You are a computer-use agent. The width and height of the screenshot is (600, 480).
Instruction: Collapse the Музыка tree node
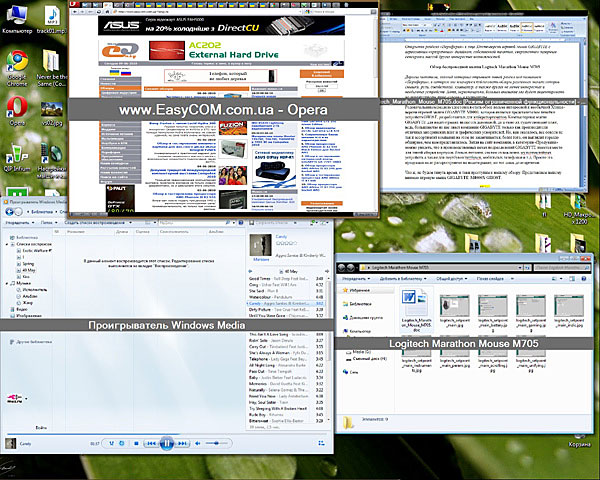coord(7,283)
